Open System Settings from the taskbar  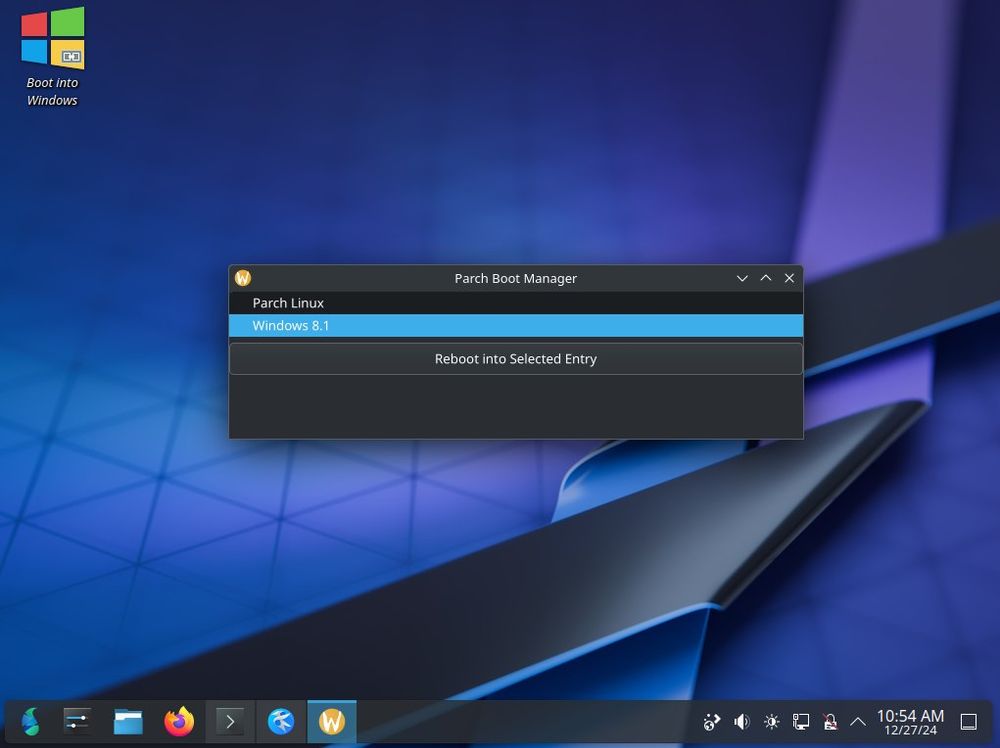77,722
